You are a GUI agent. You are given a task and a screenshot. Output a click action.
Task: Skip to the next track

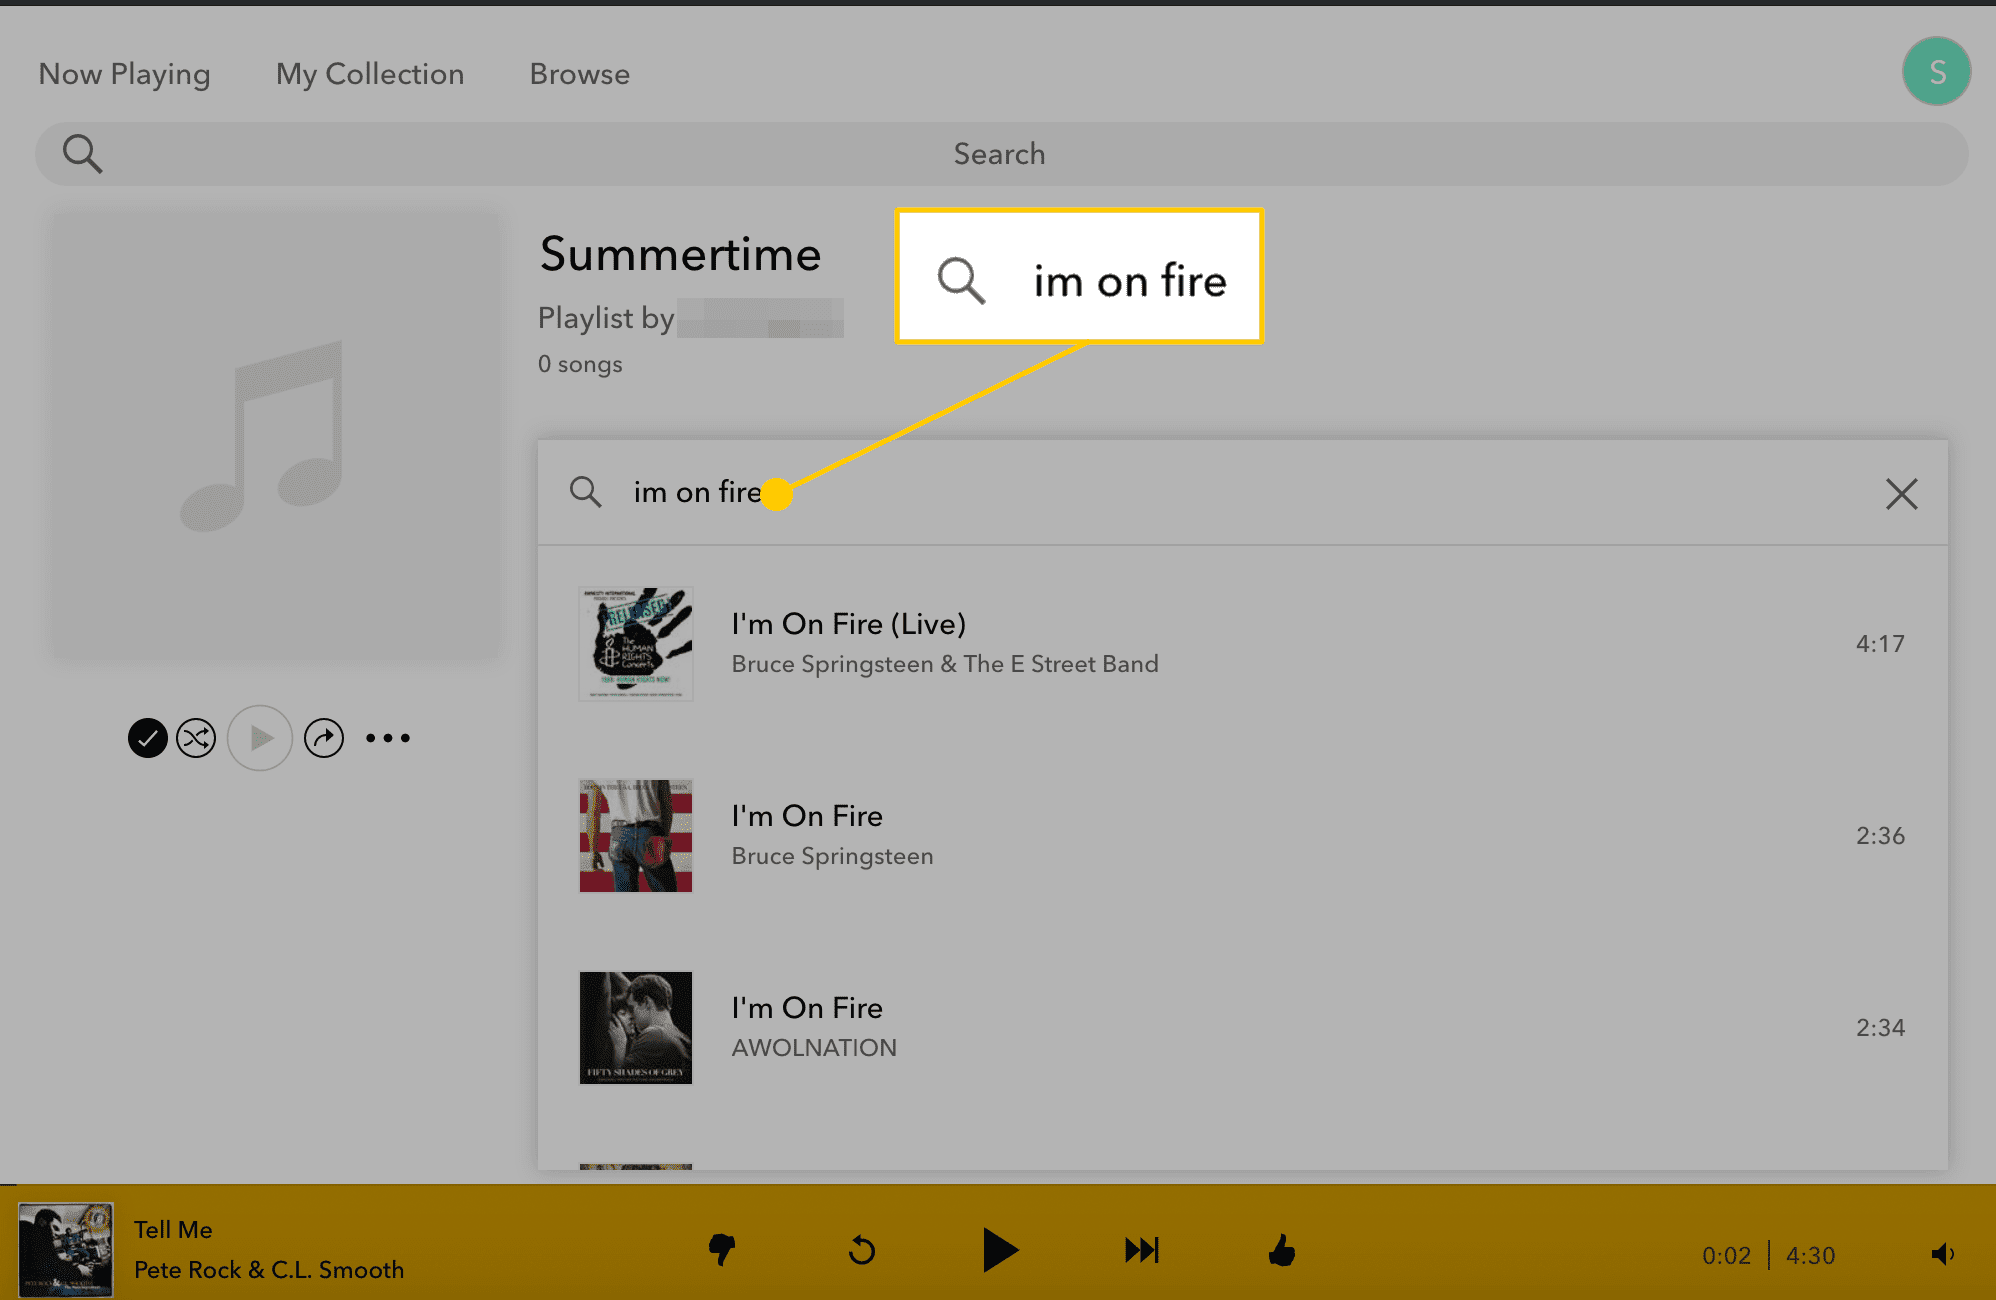coord(1141,1250)
